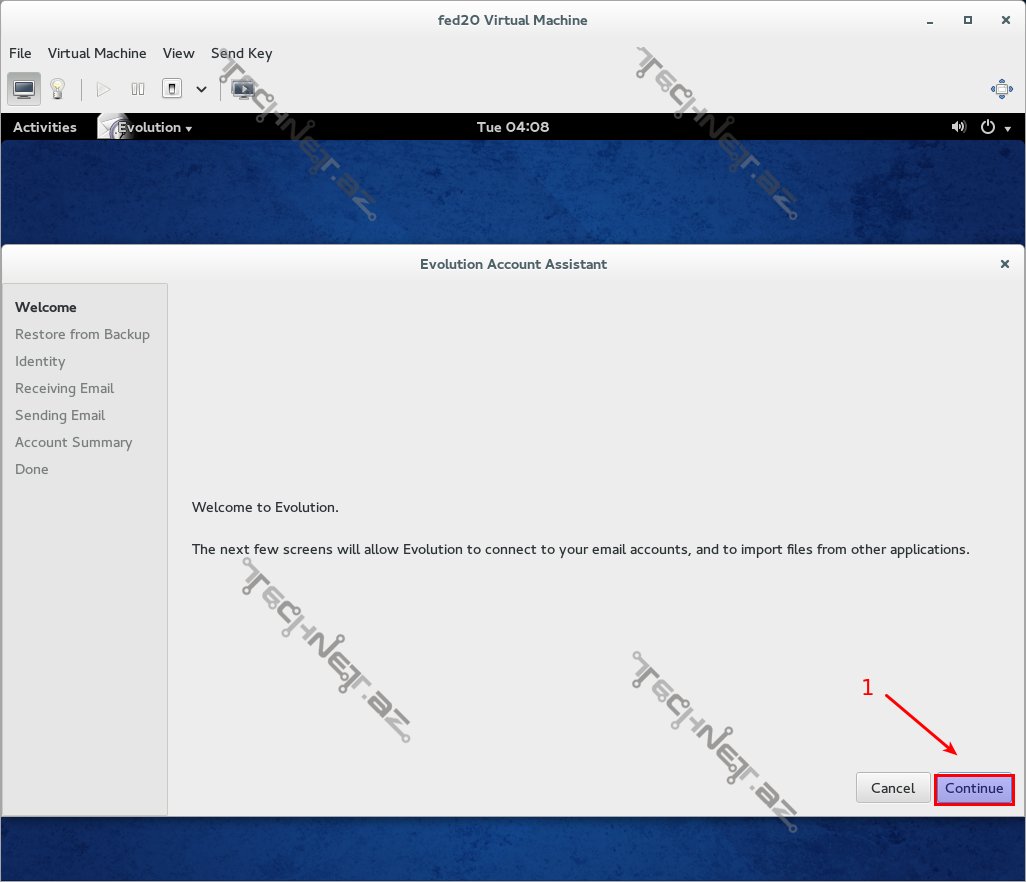Click the clock showing Tue 04:08
This screenshot has height=882, width=1026.
coord(513,127)
